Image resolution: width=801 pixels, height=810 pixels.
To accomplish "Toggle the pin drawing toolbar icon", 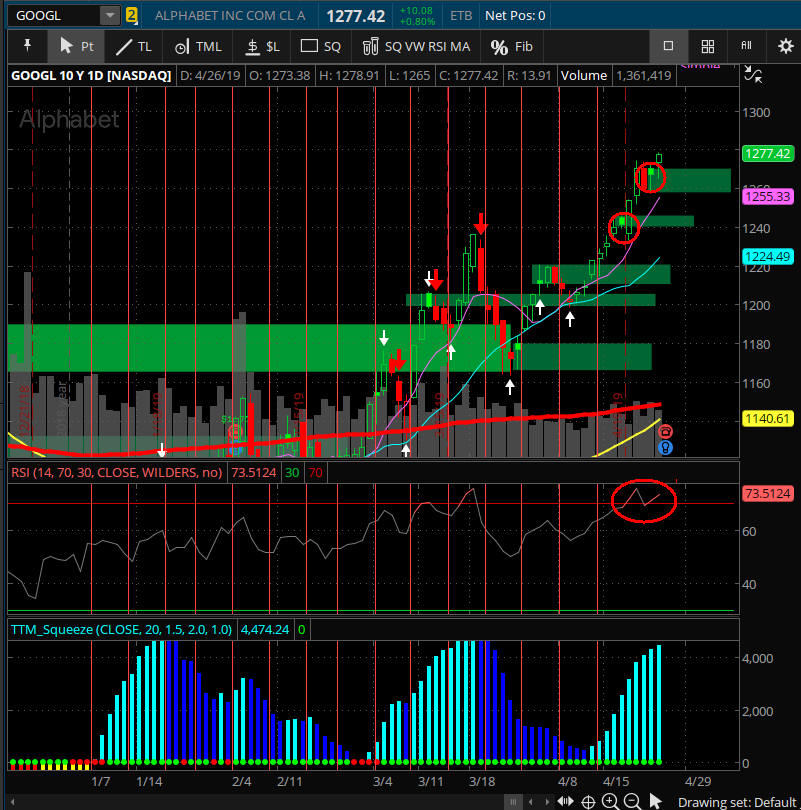I will click(x=27, y=46).
